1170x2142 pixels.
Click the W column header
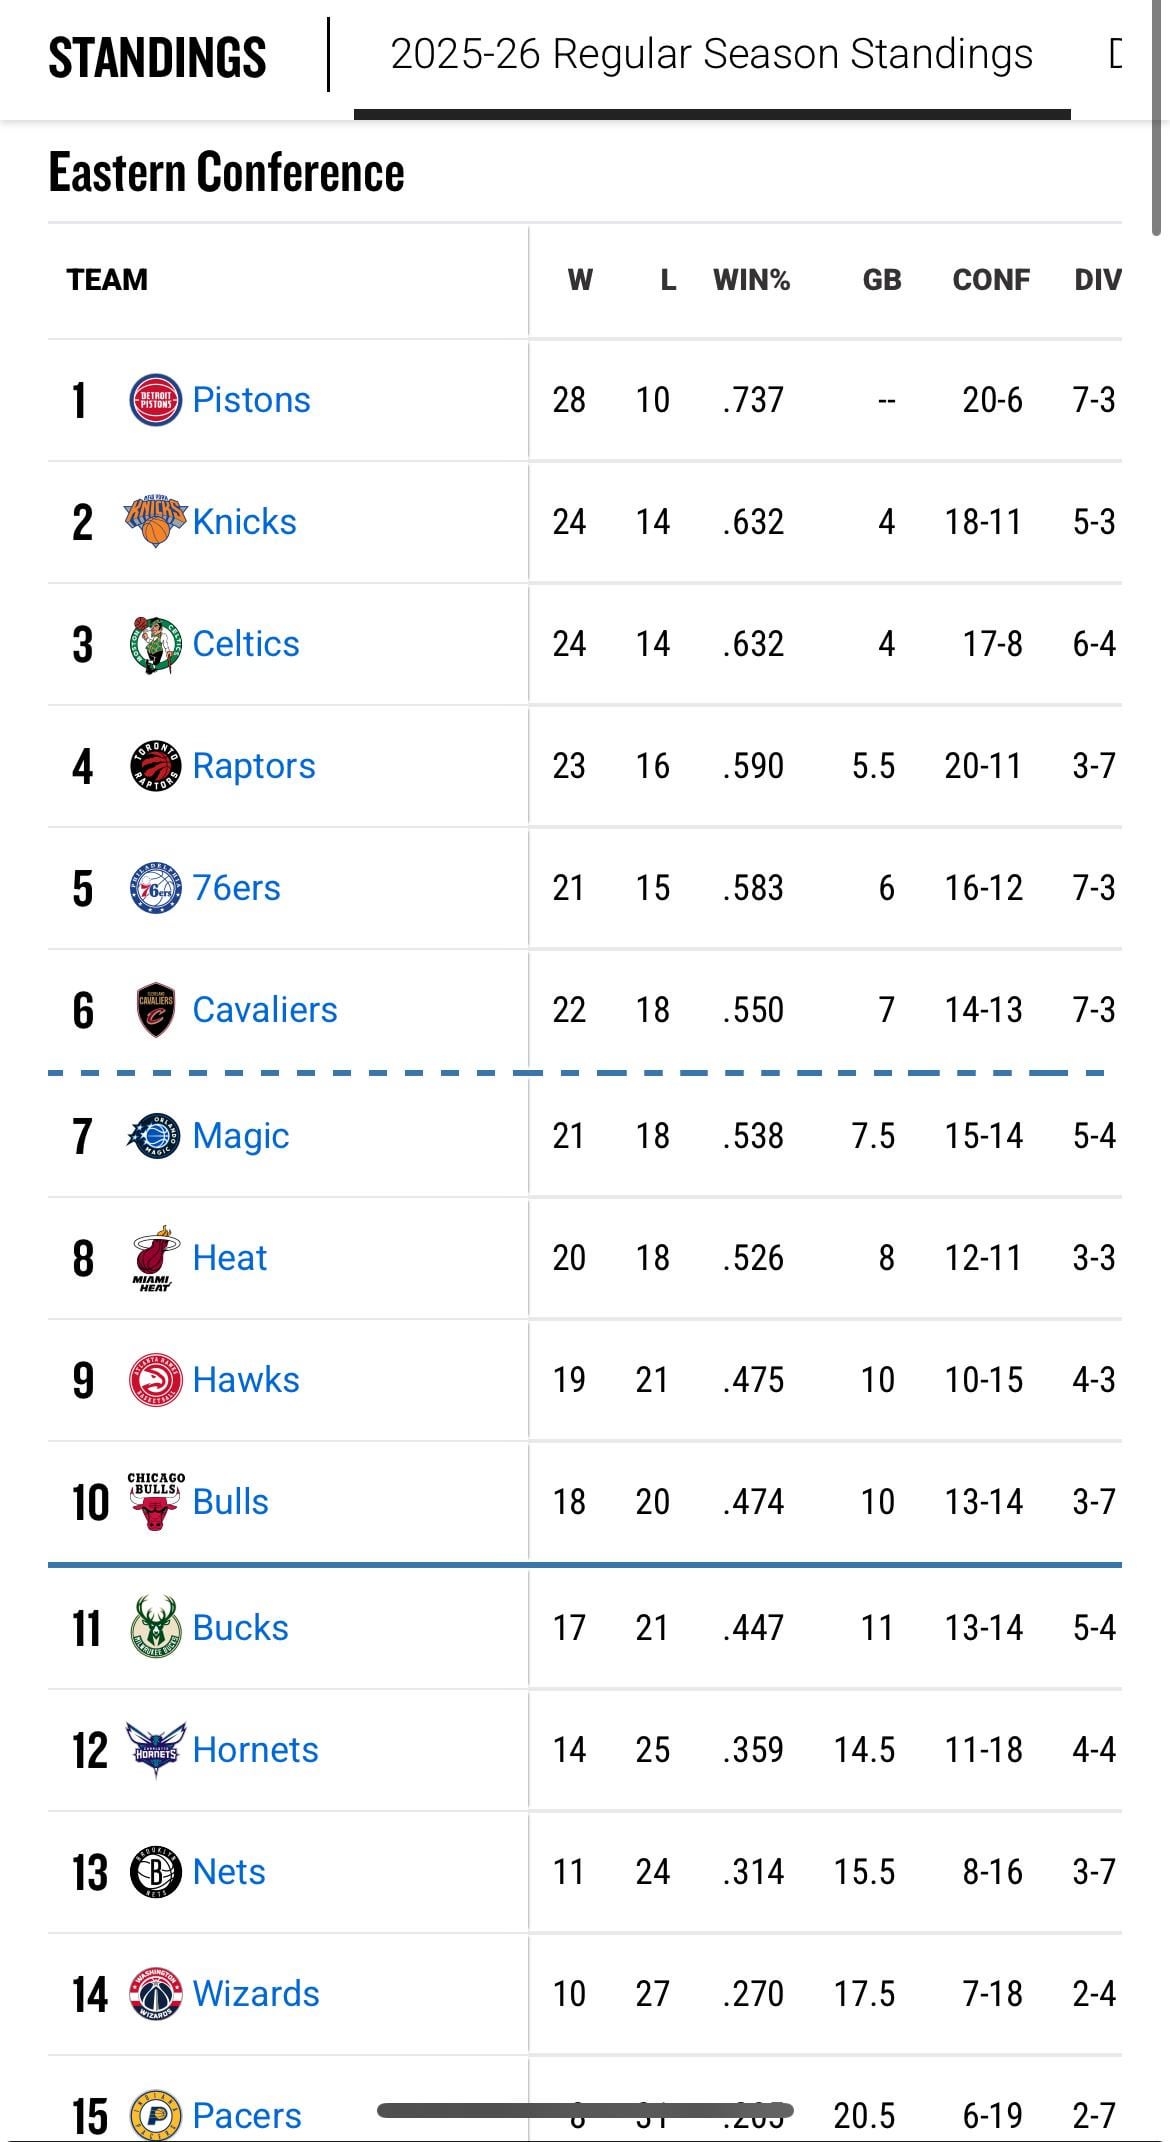tap(580, 280)
